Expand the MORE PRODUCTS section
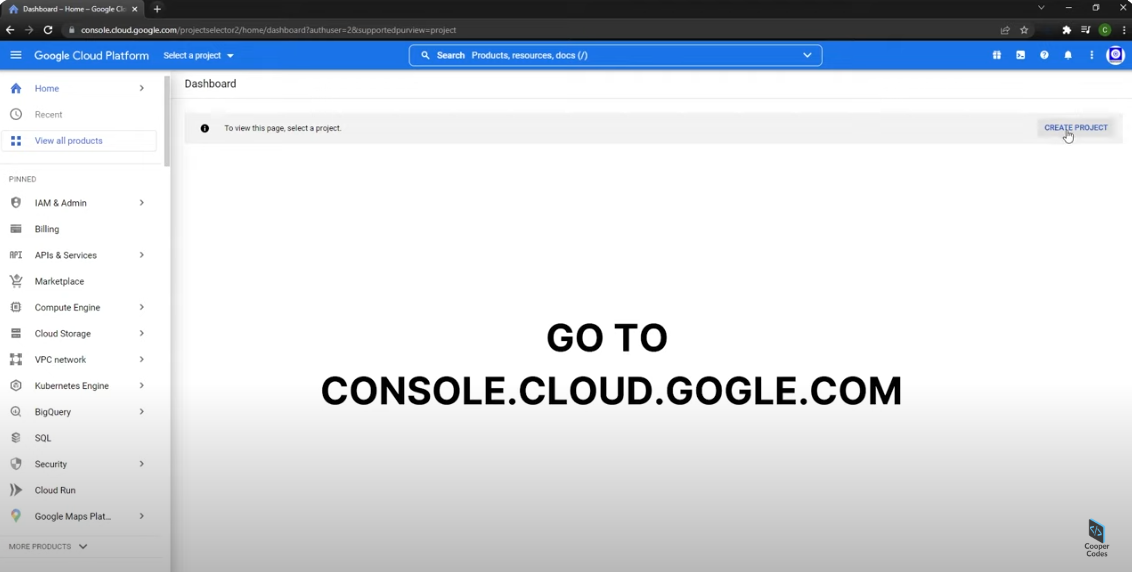Image resolution: width=1132 pixels, height=572 pixels. tap(48, 547)
